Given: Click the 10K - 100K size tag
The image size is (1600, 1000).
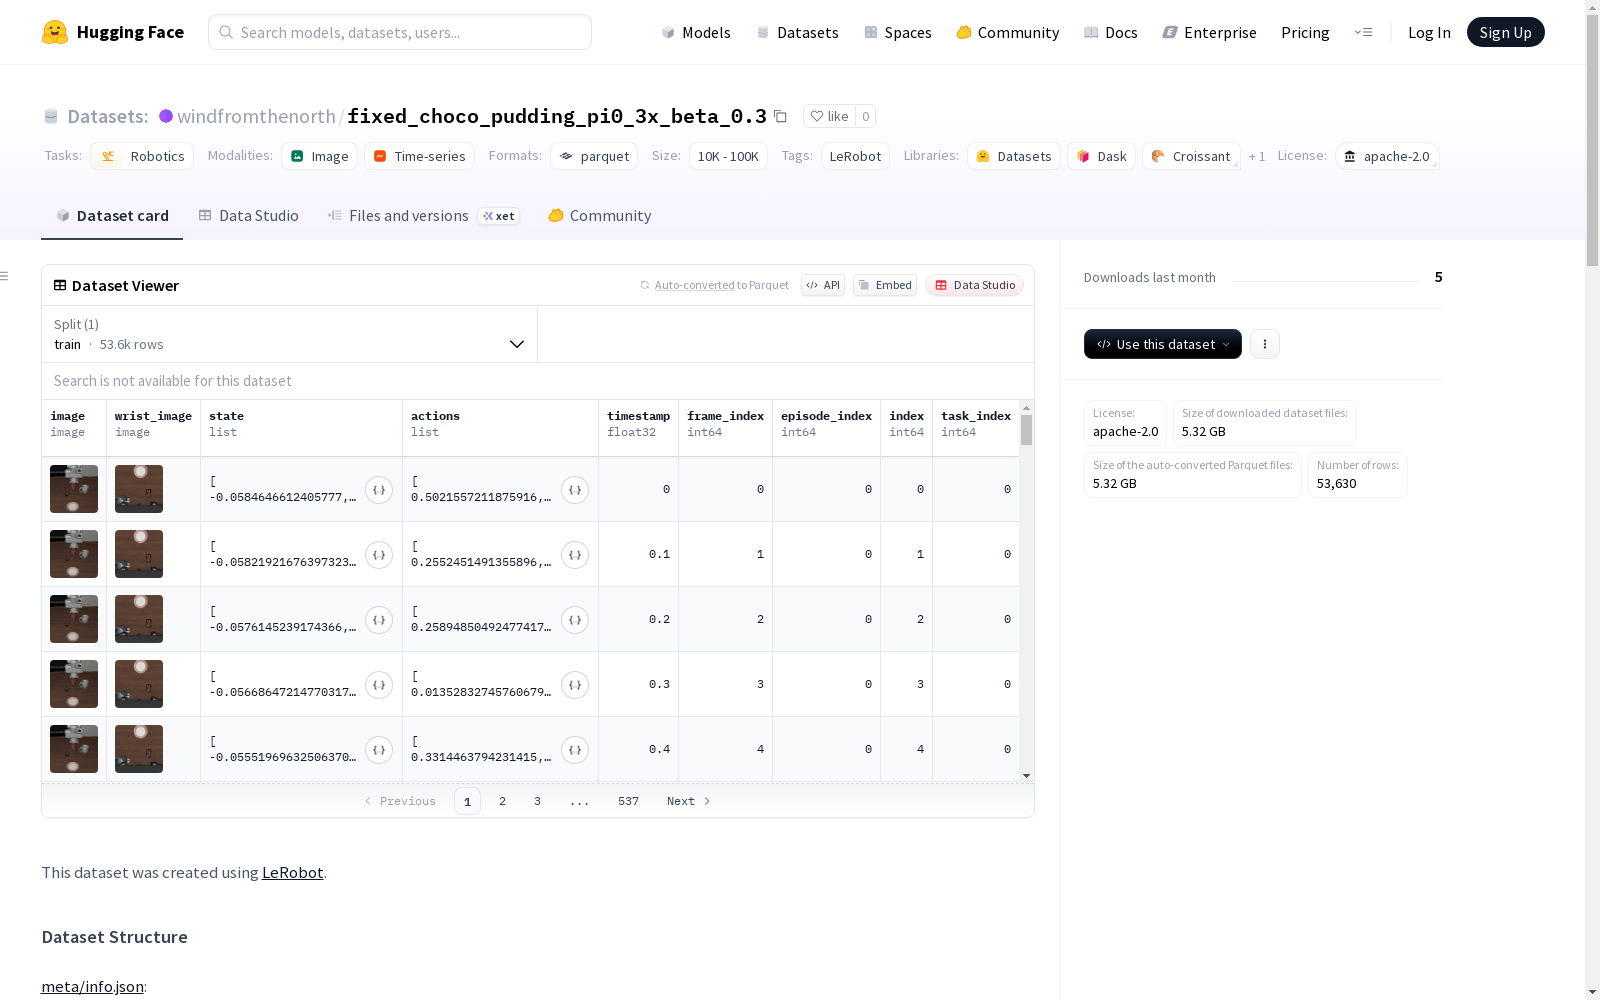Looking at the screenshot, I should pos(728,156).
